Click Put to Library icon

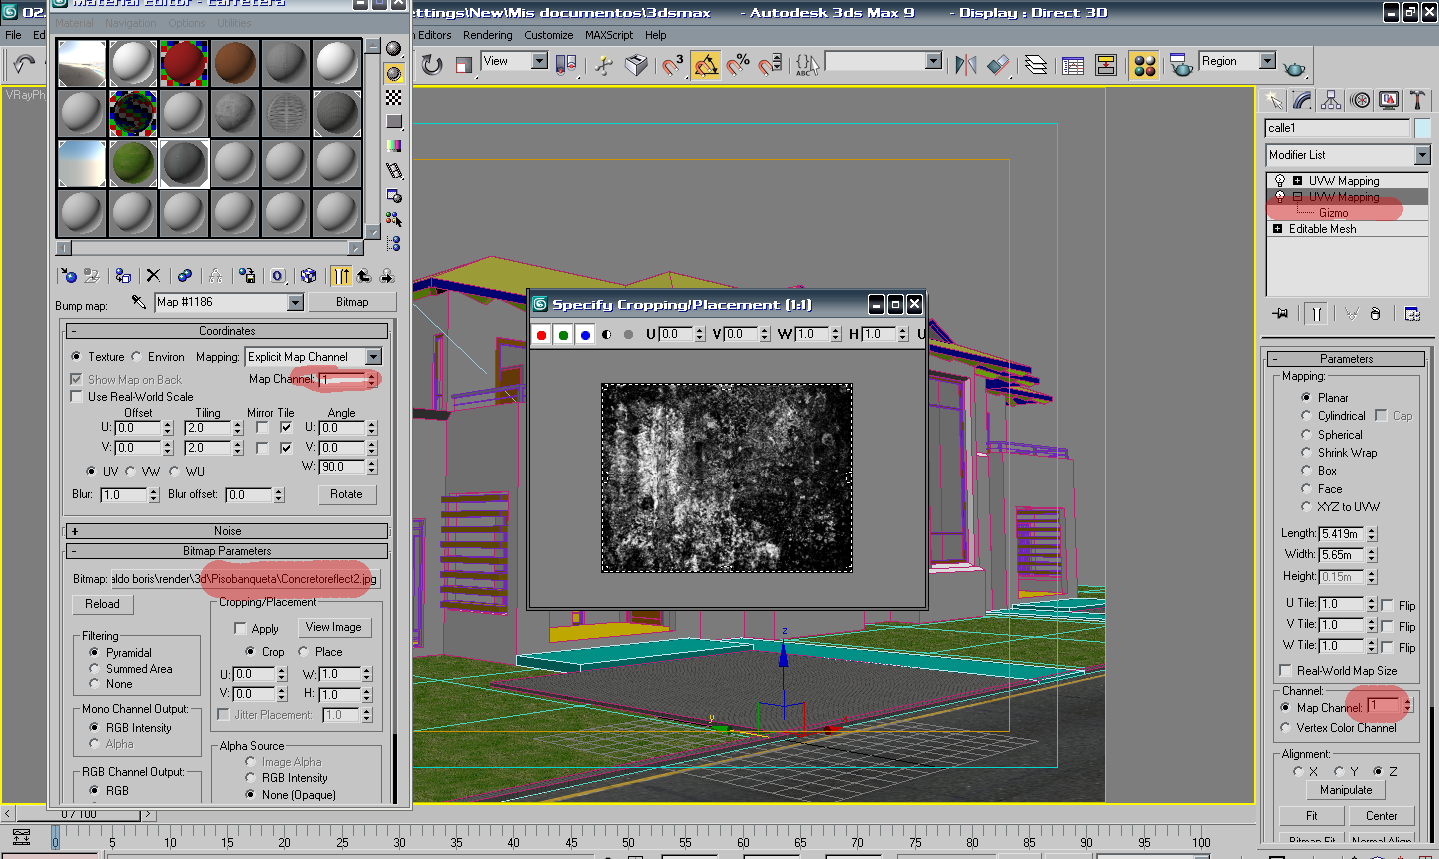pyautogui.click(x=247, y=275)
